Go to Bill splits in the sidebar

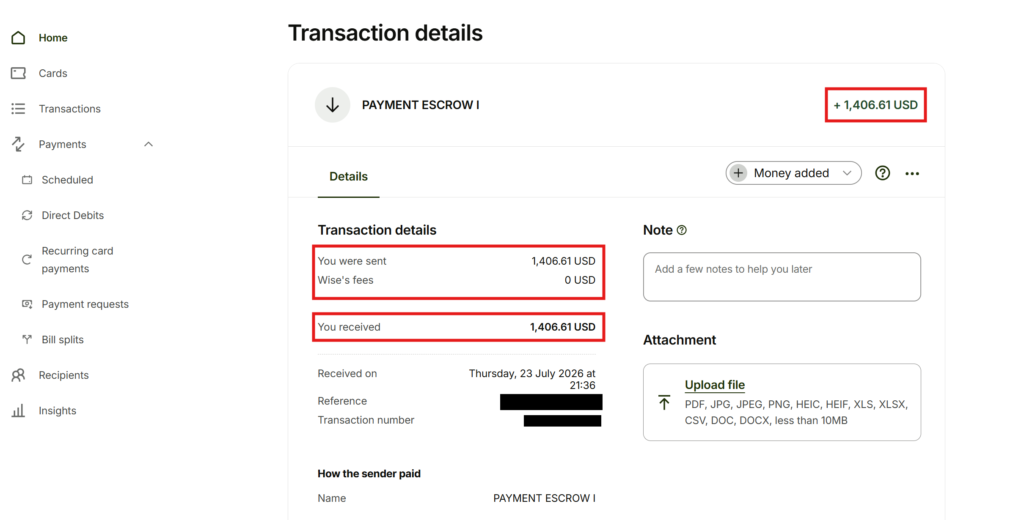pyautogui.click(x=63, y=340)
